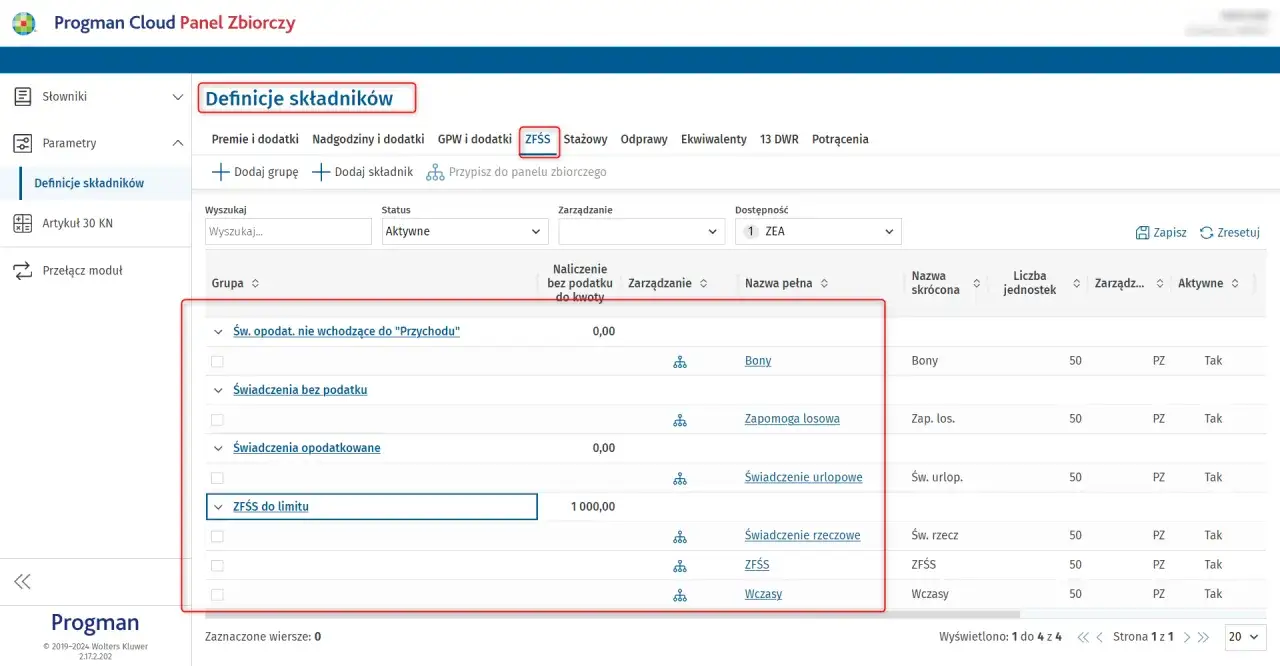
Task: Click the Dodaj składnik button
Action: (x=363, y=172)
